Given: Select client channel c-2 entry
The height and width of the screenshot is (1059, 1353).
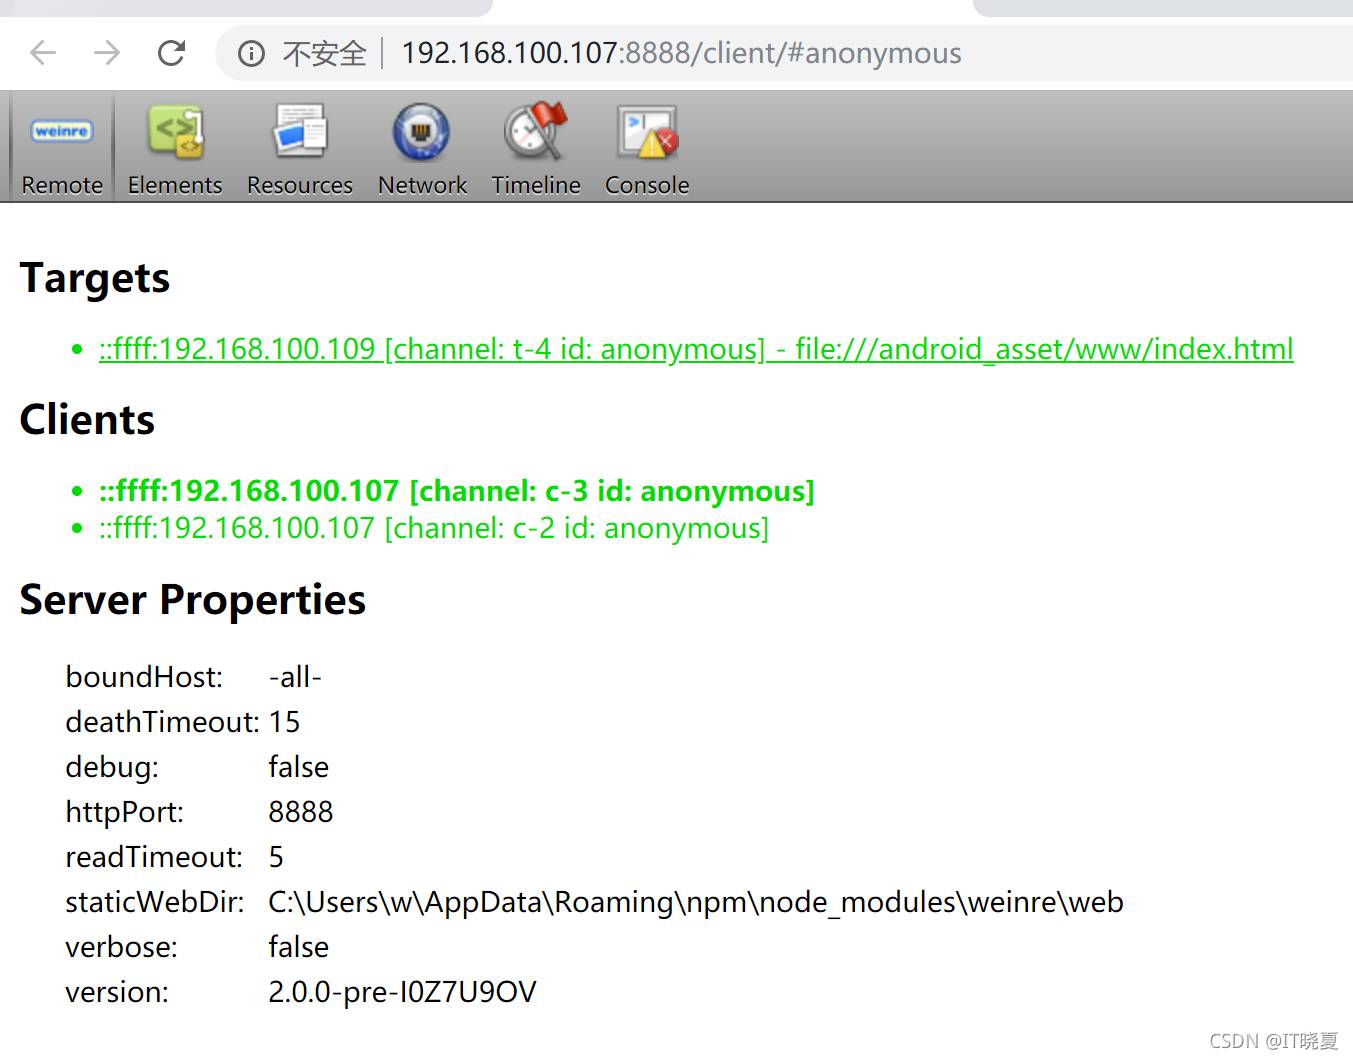Looking at the screenshot, I should coord(434,528).
